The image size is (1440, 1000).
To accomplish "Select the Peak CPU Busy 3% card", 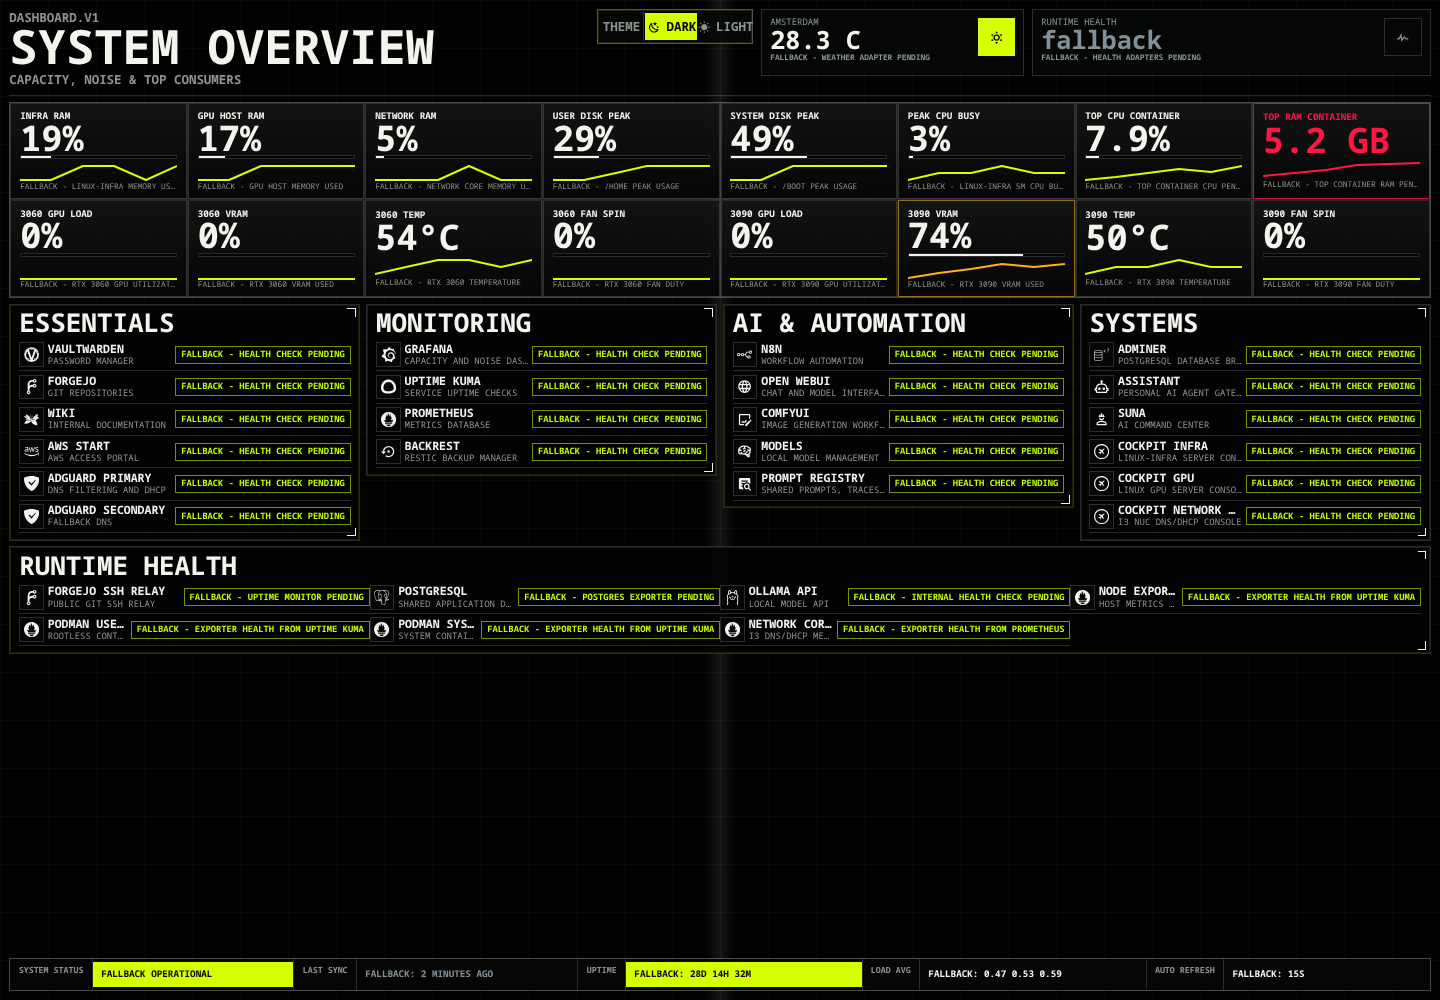I will click(x=986, y=150).
